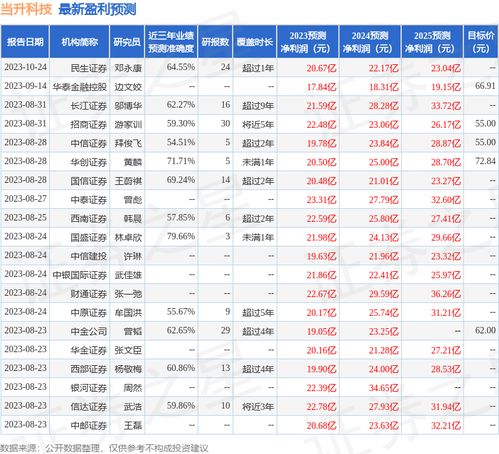Image resolution: width=499 pixels, height=454 pixels.
Task: Click the 2024 forecast 29.59亿
Action: click(x=384, y=294)
